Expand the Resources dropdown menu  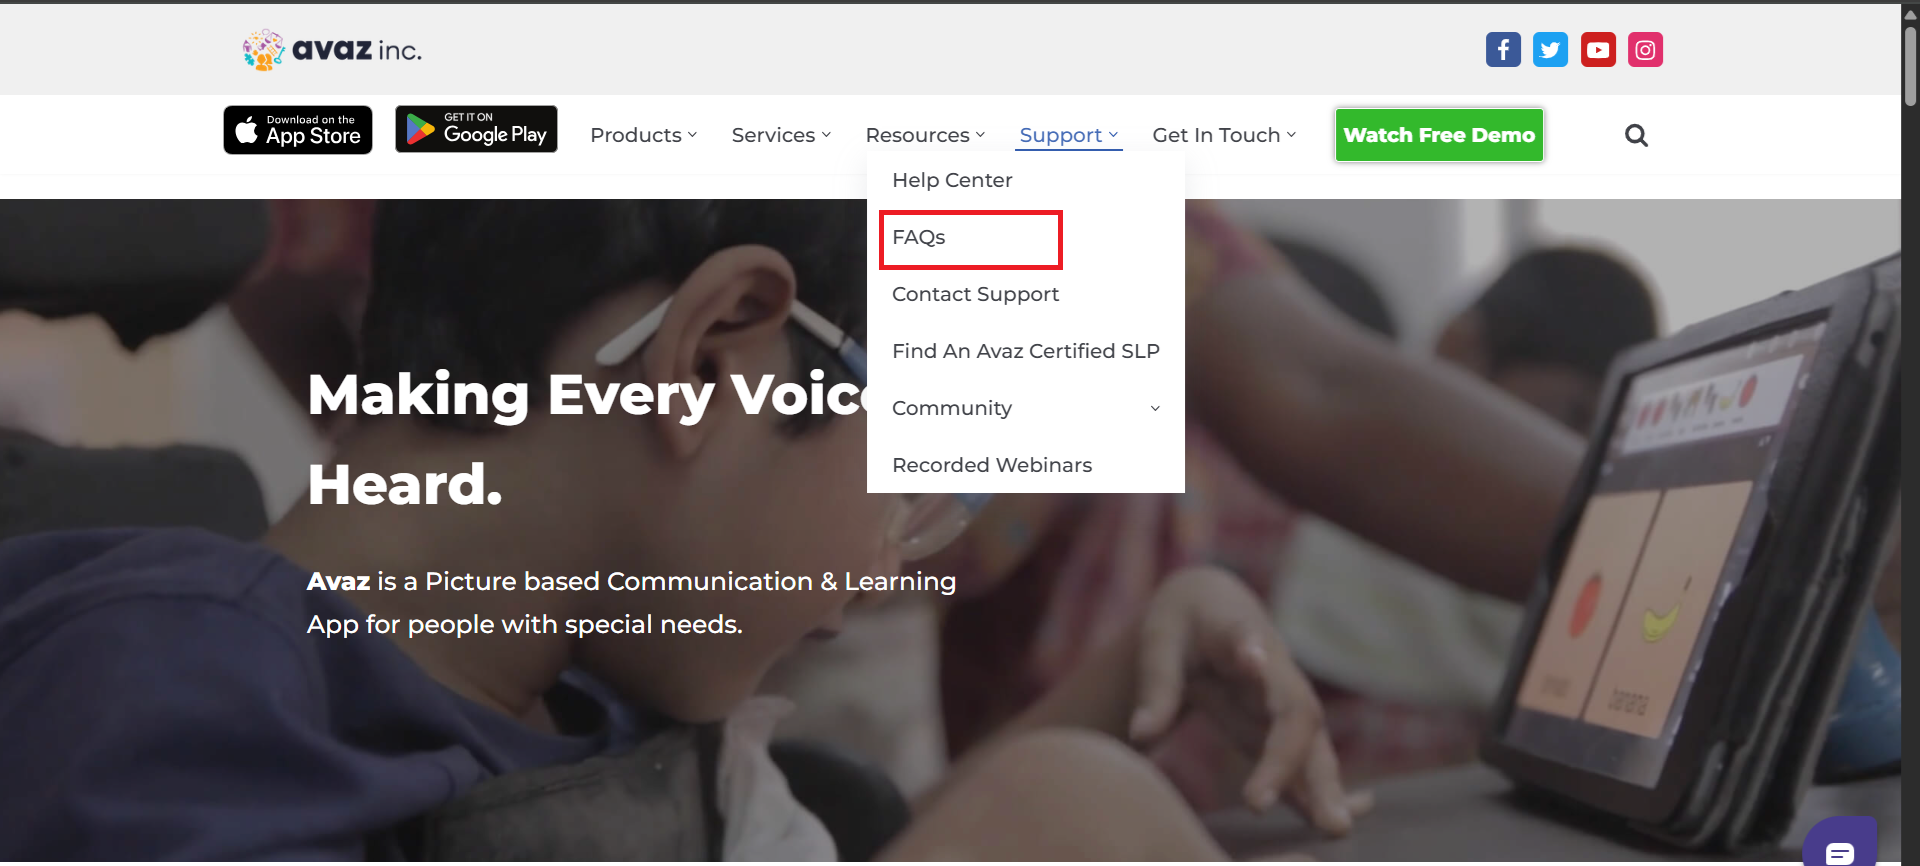925,135
